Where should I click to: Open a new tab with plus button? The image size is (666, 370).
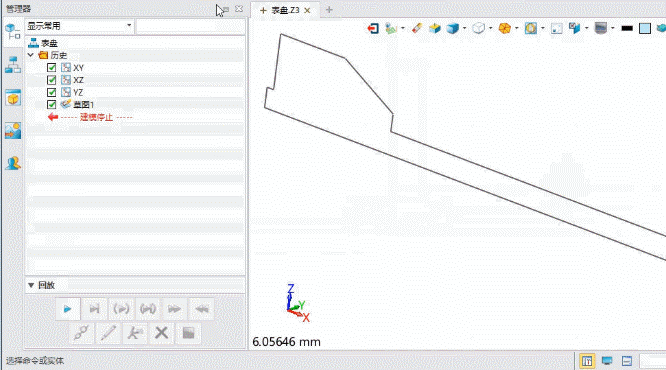329,10
